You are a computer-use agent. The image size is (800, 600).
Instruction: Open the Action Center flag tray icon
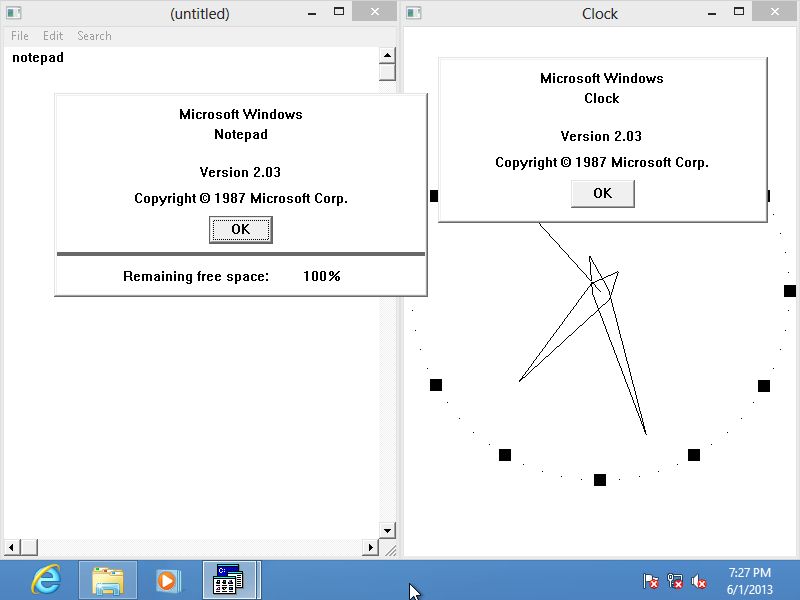click(651, 581)
